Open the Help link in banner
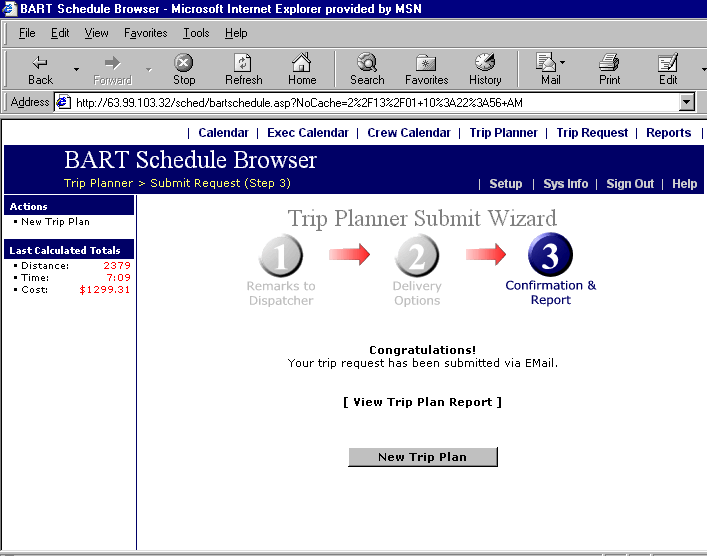Viewport: 707px width, 556px height. point(684,184)
